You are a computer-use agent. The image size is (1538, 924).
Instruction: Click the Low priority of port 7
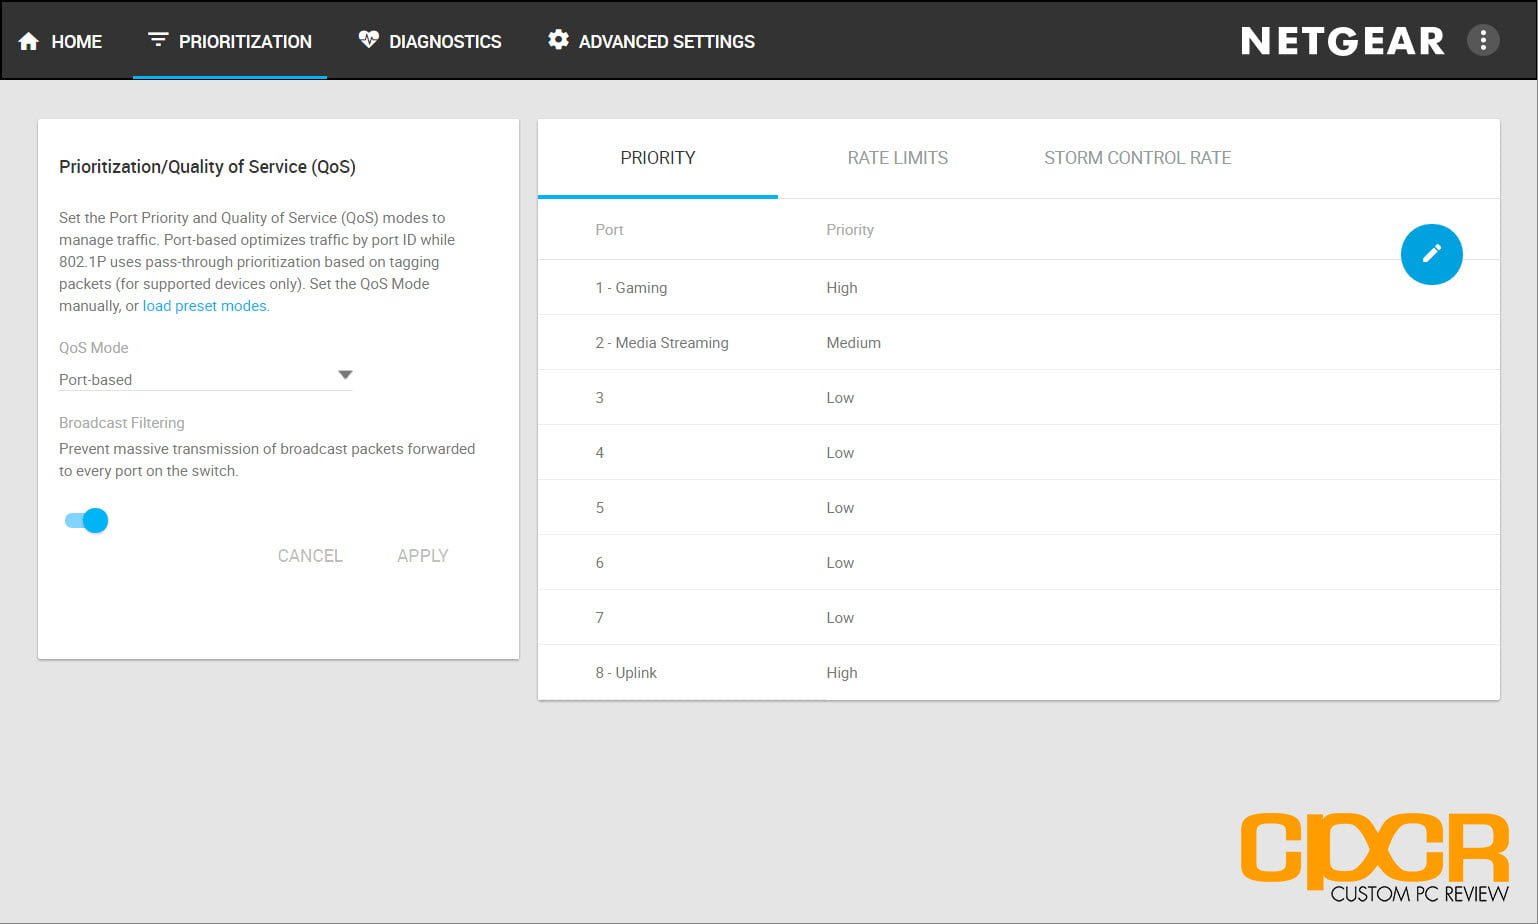coord(840,618)
